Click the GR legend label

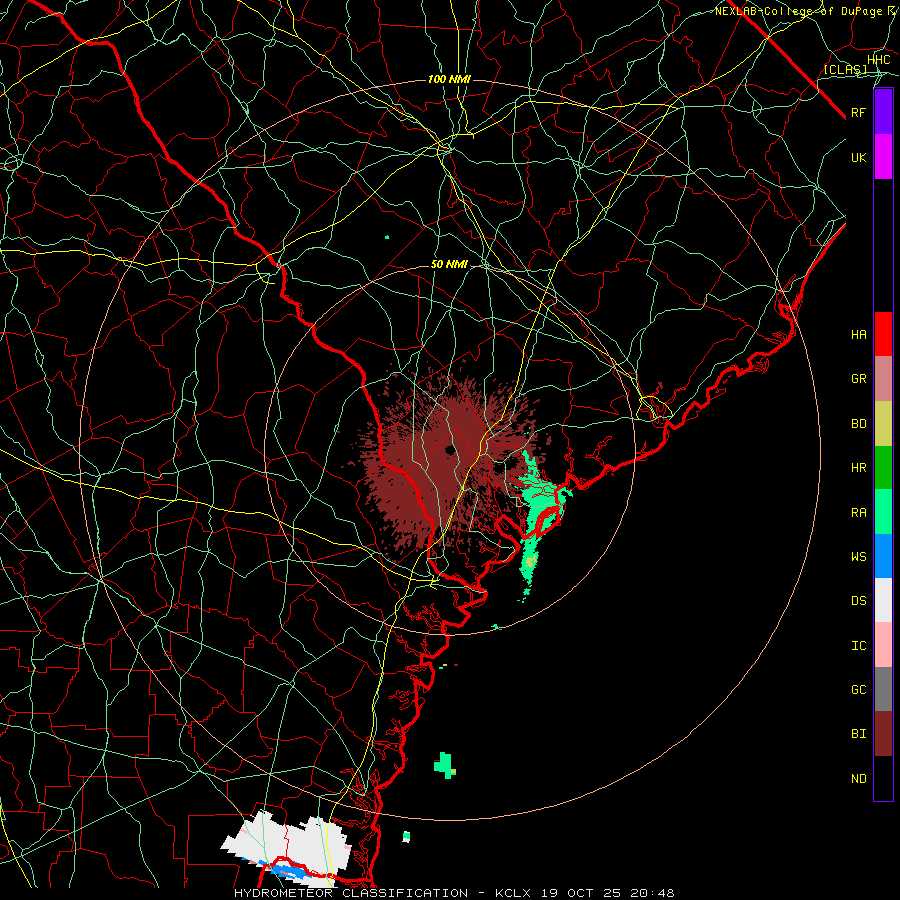pyautogui.click(x=858, y=379)
